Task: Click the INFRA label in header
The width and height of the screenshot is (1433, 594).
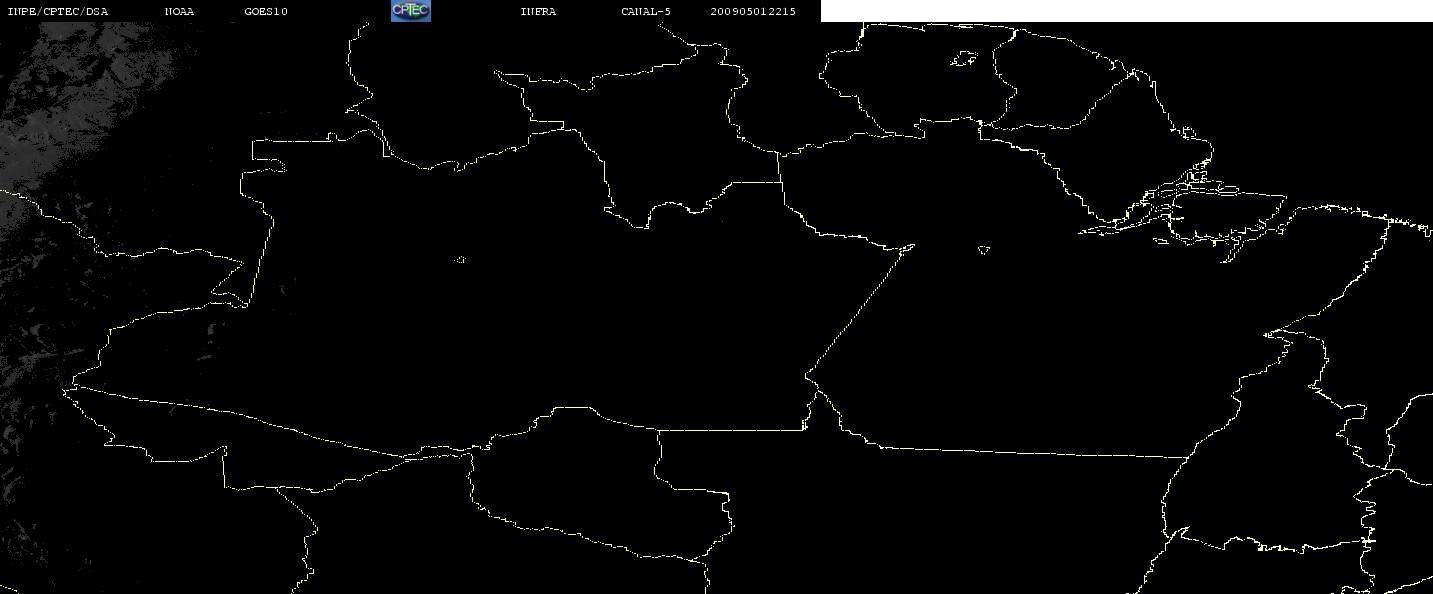Action: pyautogui.click(x=538, y=12)
